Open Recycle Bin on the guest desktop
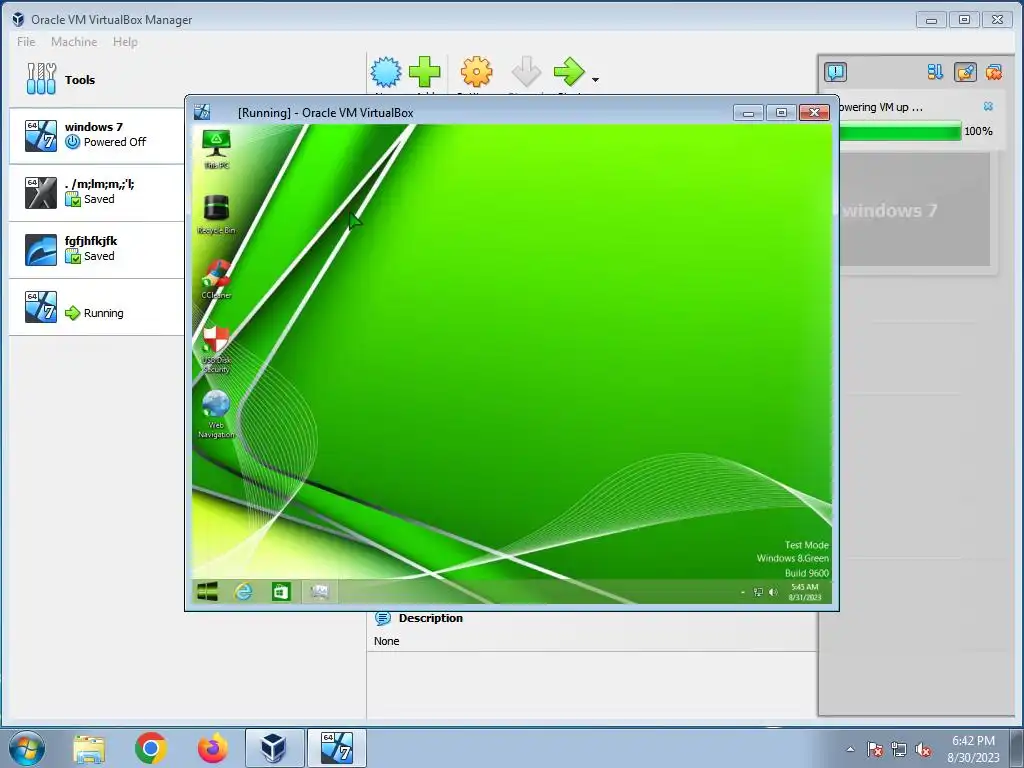This screenshot has height=768, width=1024. [216, 215]
